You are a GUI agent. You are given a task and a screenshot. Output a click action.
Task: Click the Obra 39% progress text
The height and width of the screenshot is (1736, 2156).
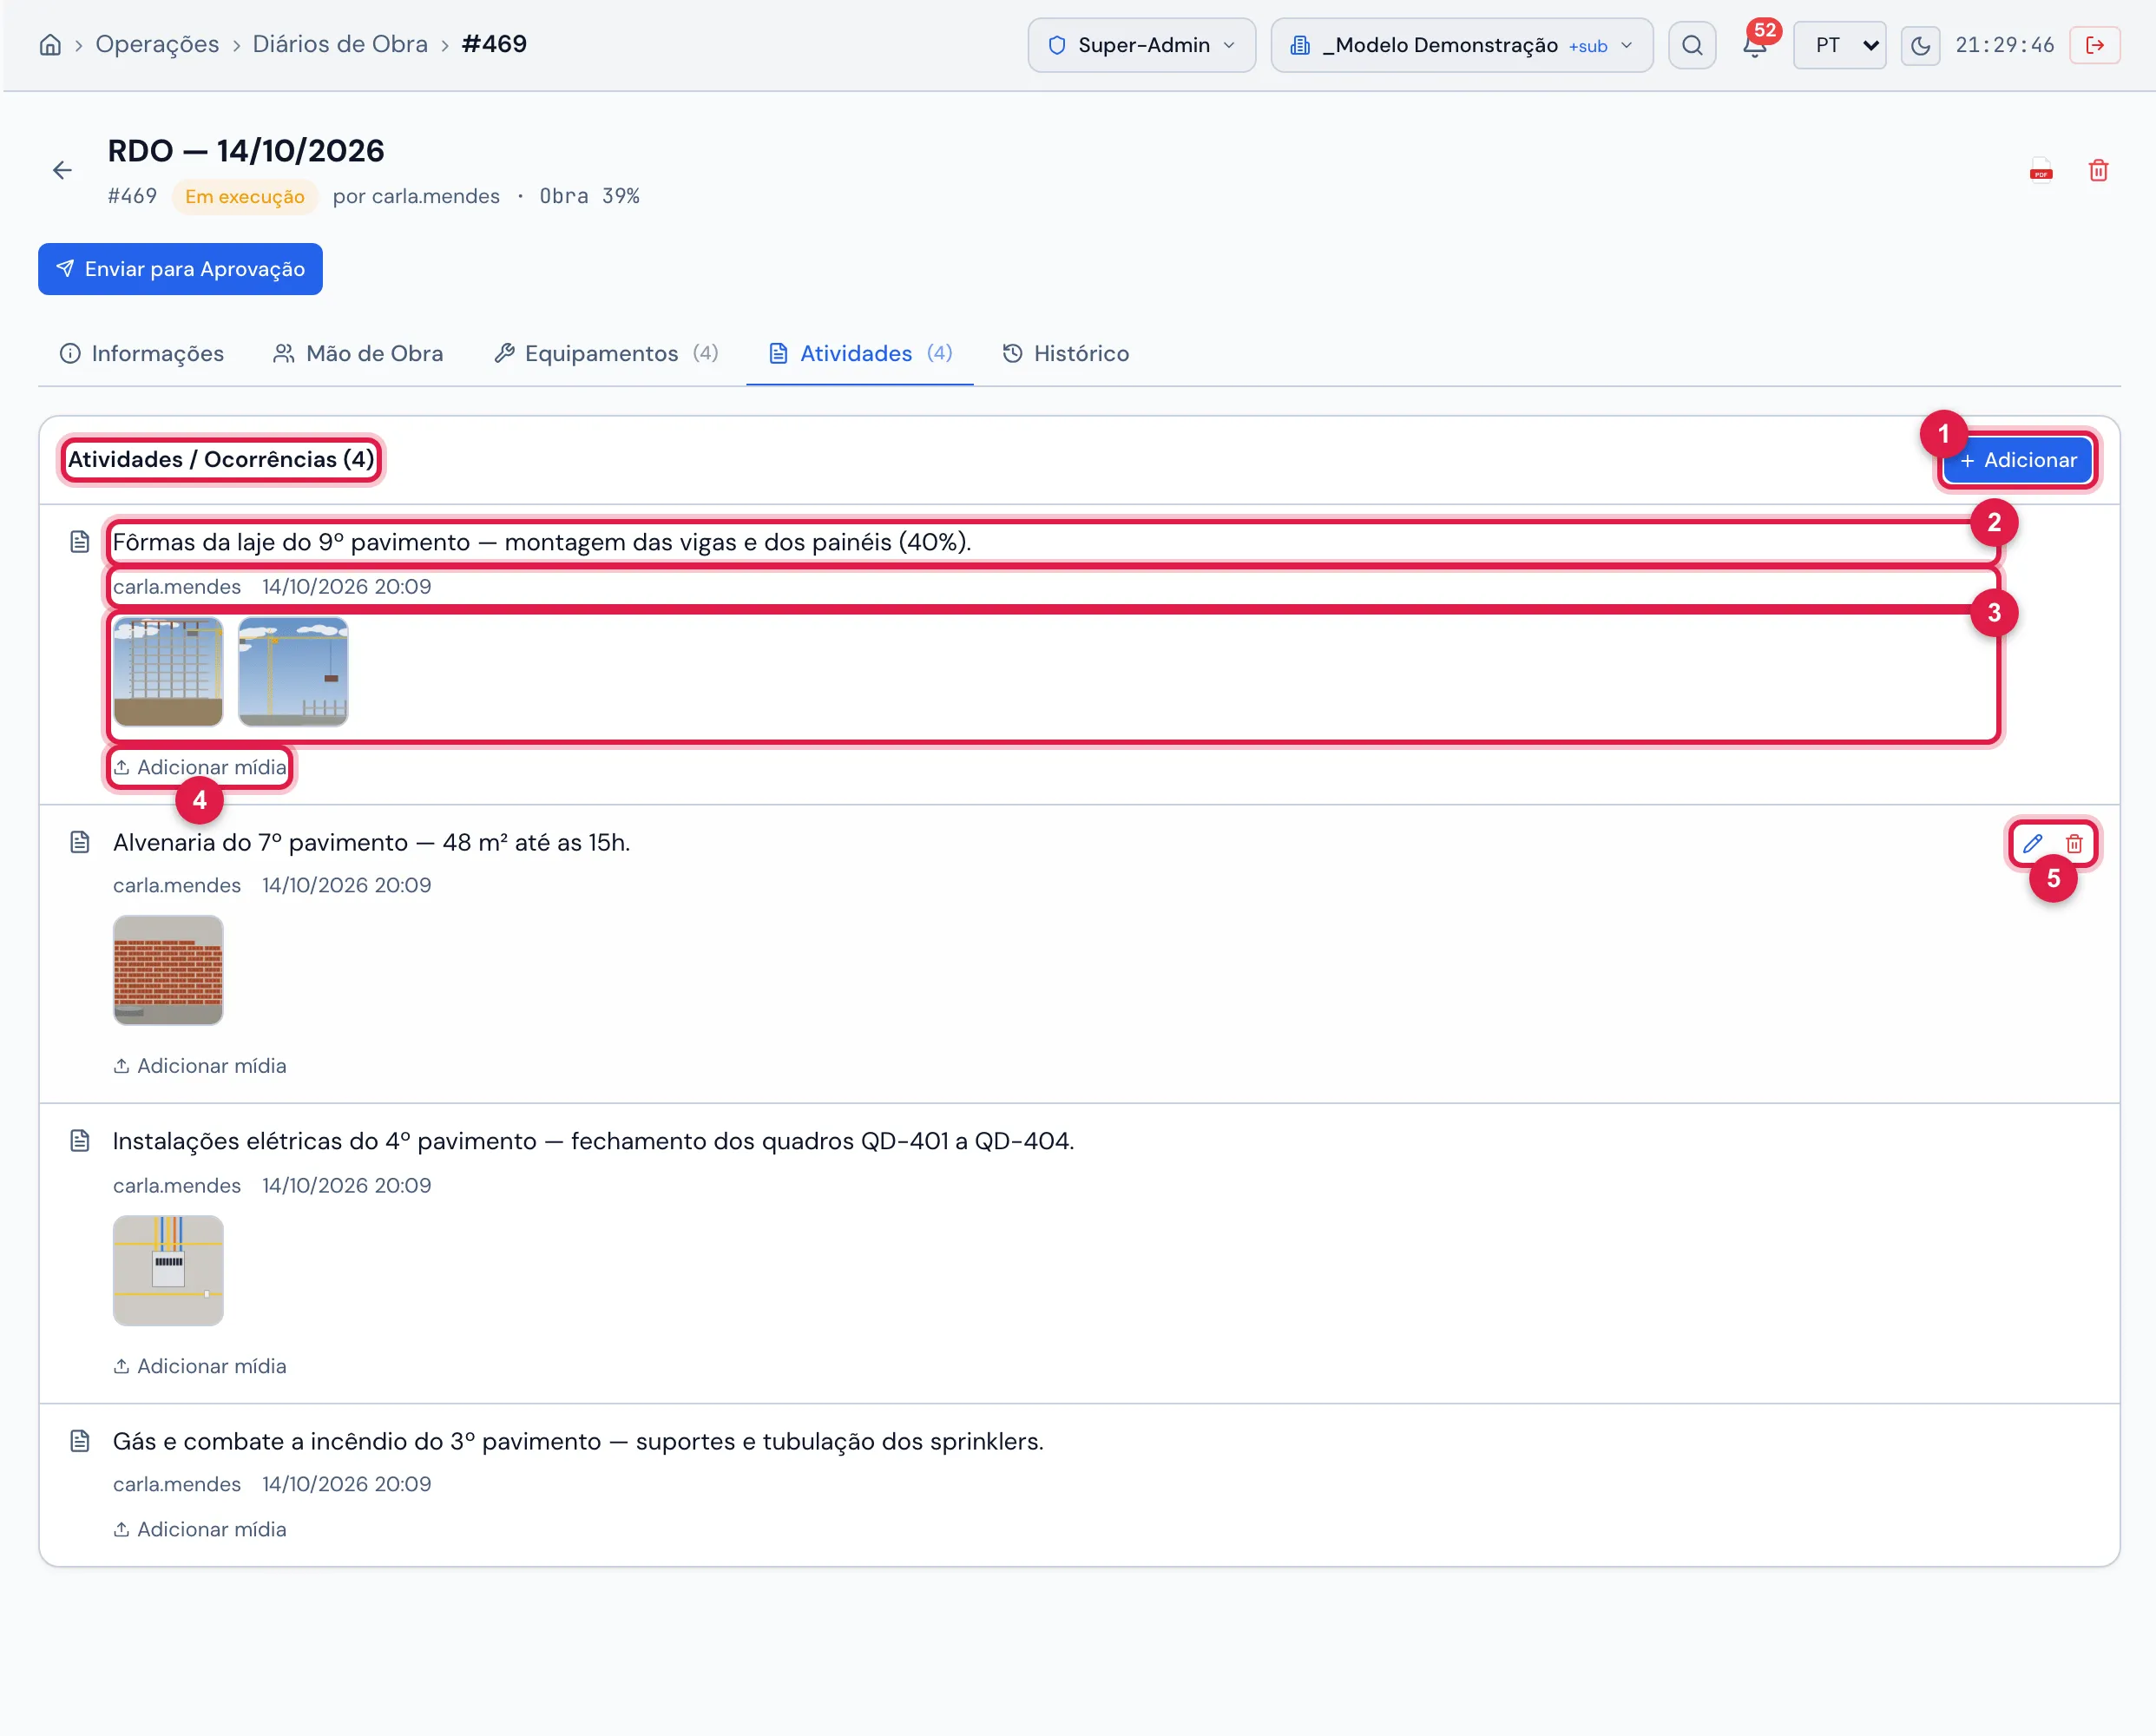point(590,196)
